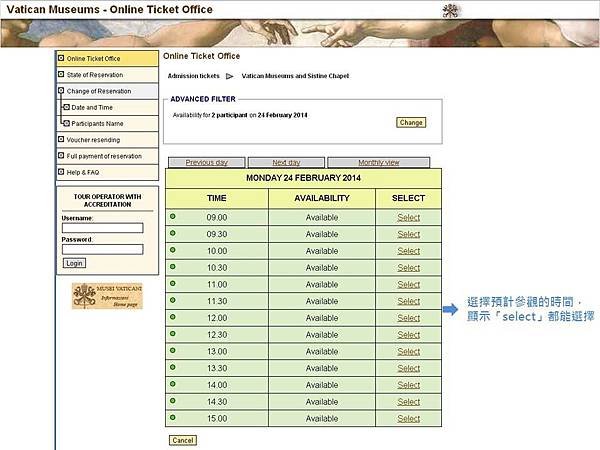This screenshot has width=600, height=450.
Task: Click square icon beside State of Reservation
Action: tap(61, 74)
